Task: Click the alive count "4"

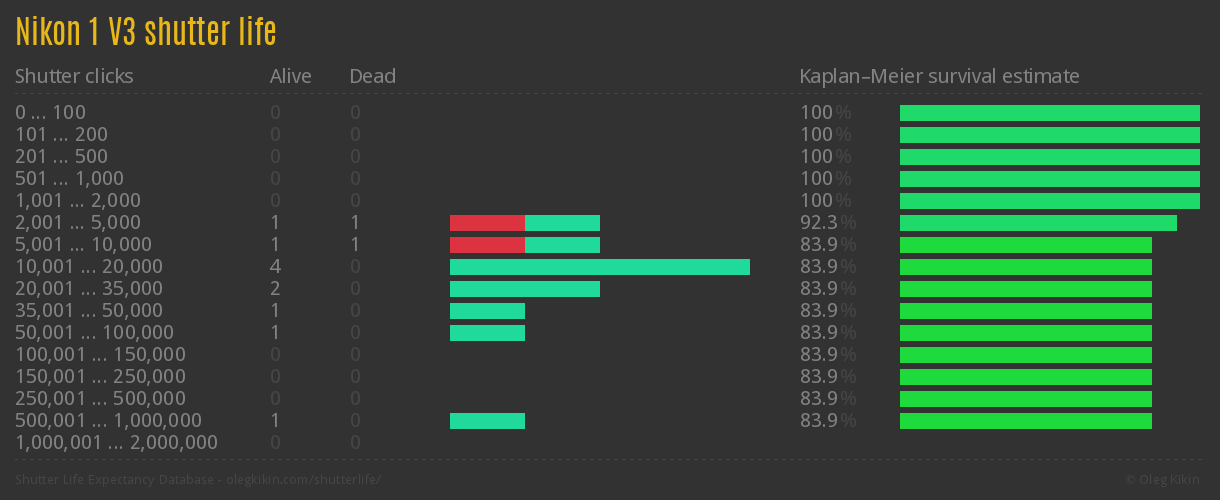Action: click(x=275, y=267)
